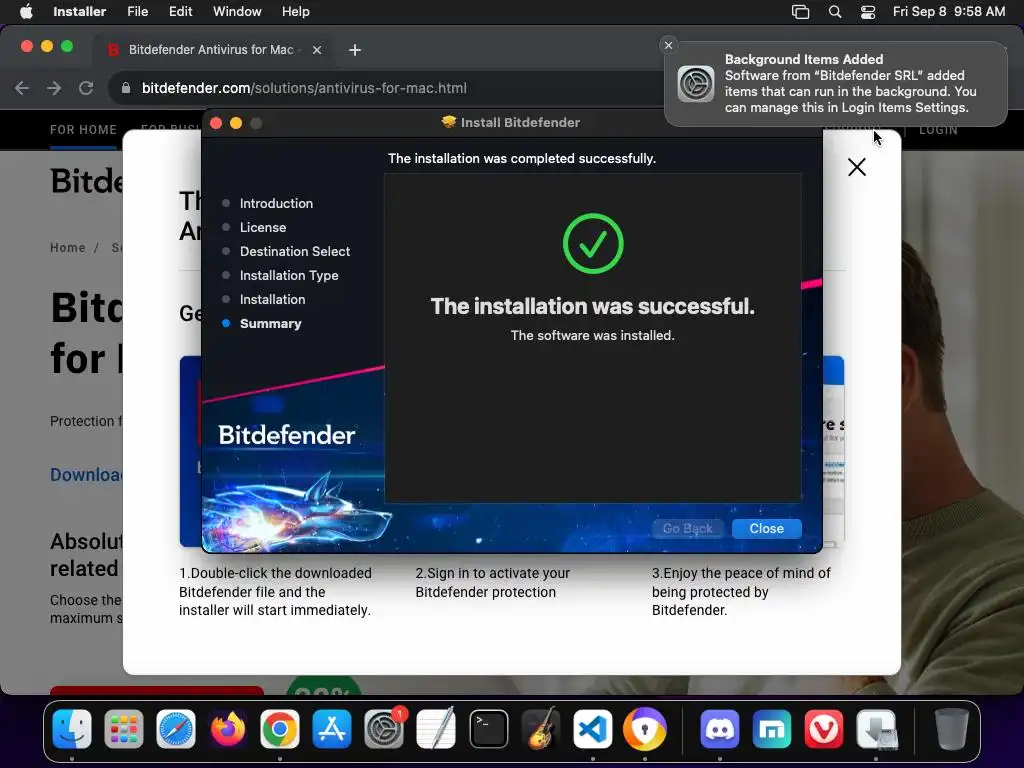
Task: Click the Installation step in the sidebar
Action: click(272, 299)
